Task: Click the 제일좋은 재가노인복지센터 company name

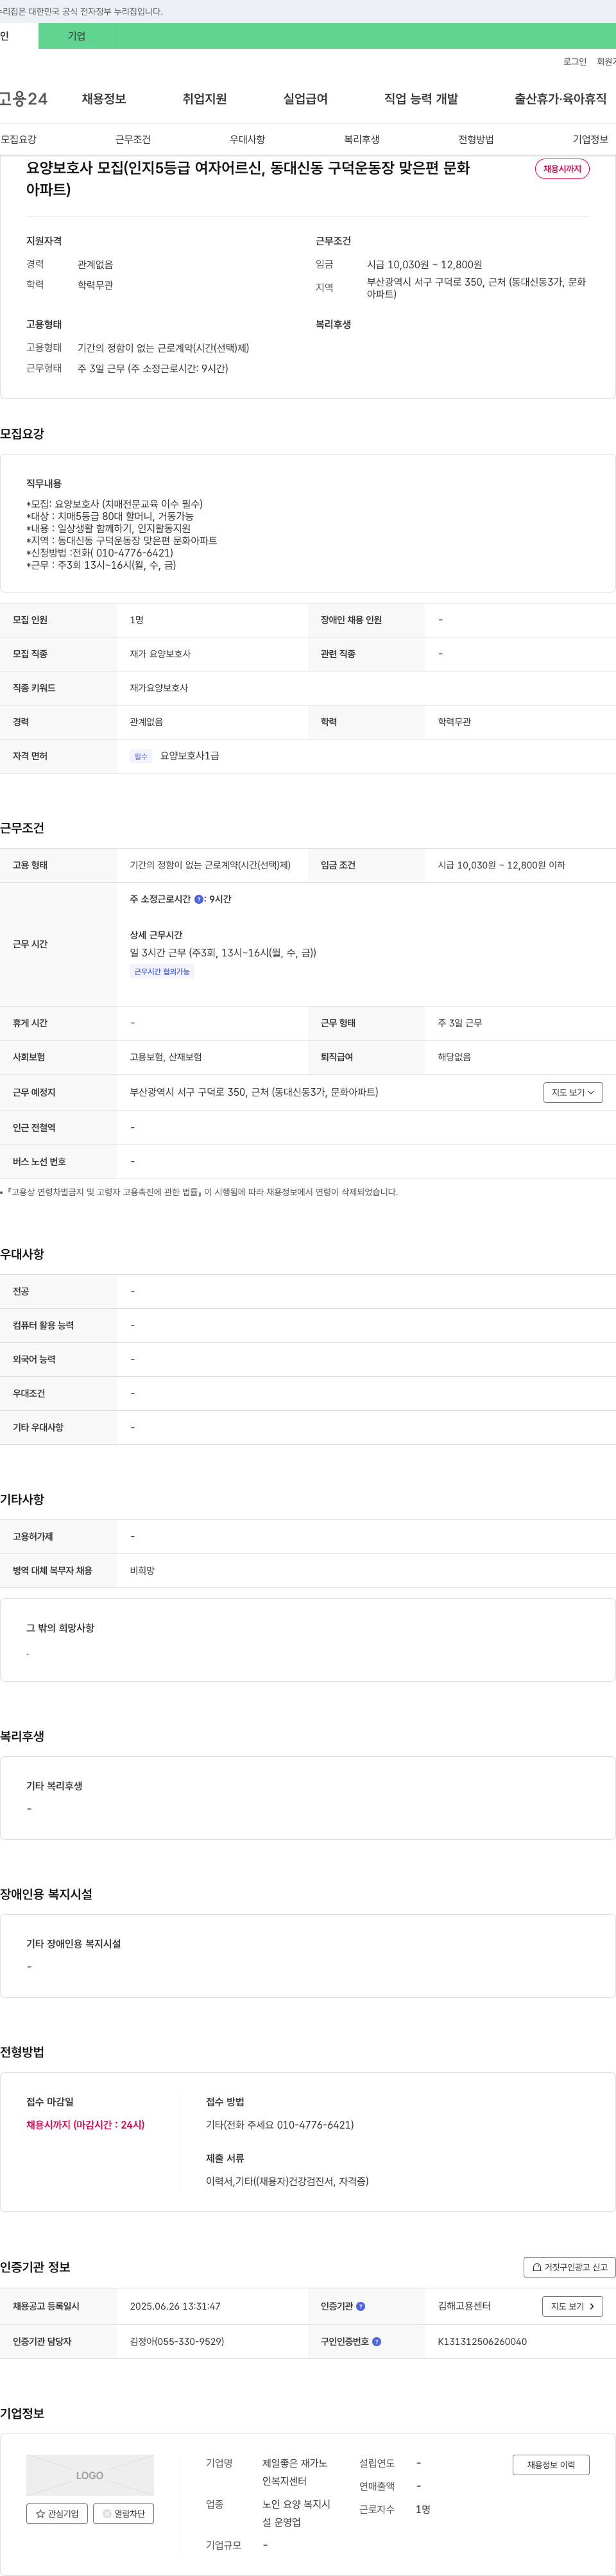Action: click(x=295, y=2472)
